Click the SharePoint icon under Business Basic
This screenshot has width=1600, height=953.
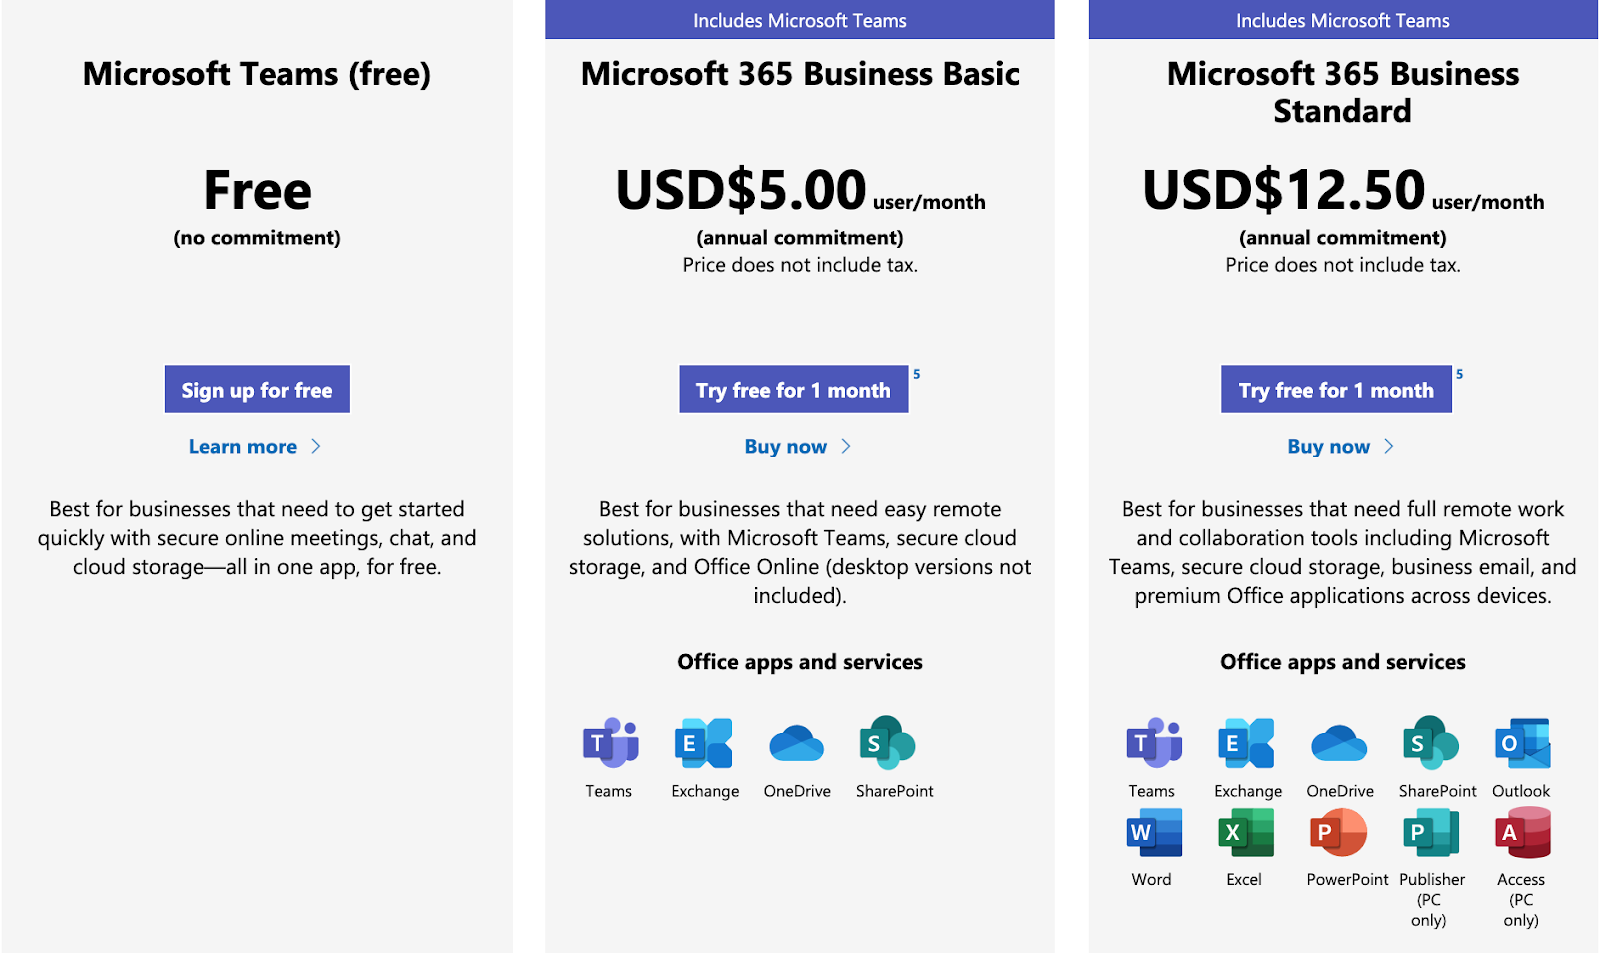(887, 744)
